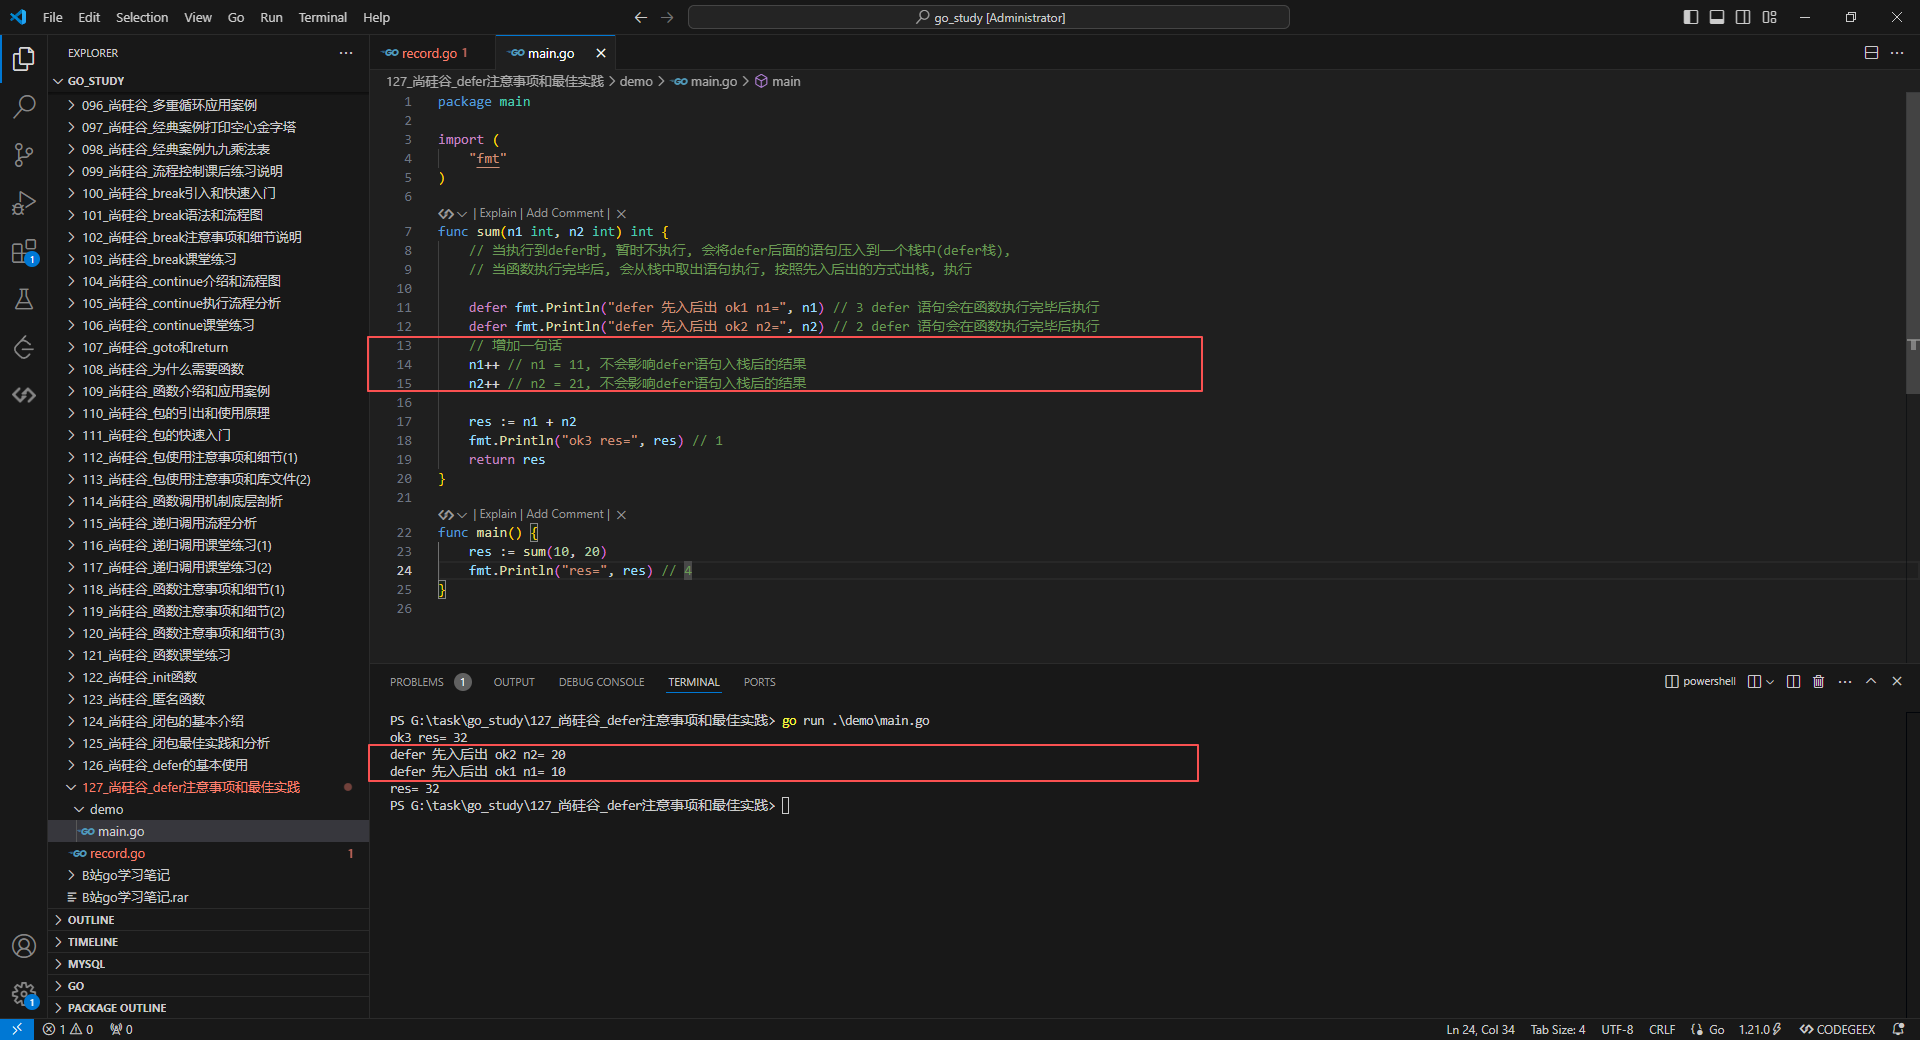Dismiss the code lens above func sum
The height and width of the screenshot is (1040, 1920).
[621, 214]
